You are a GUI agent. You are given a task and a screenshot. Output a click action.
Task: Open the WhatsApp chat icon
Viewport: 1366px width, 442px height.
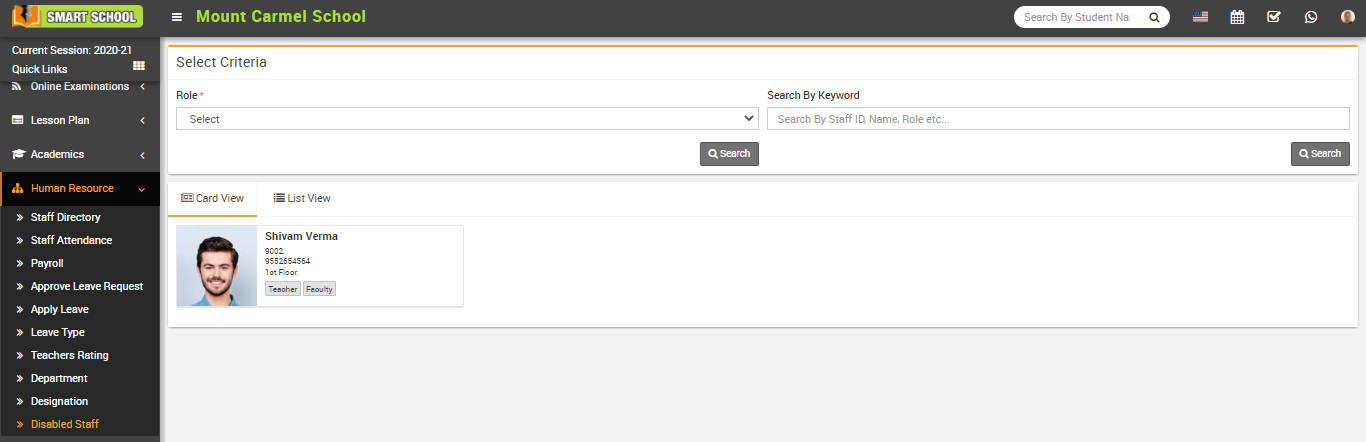(1310, 17)
